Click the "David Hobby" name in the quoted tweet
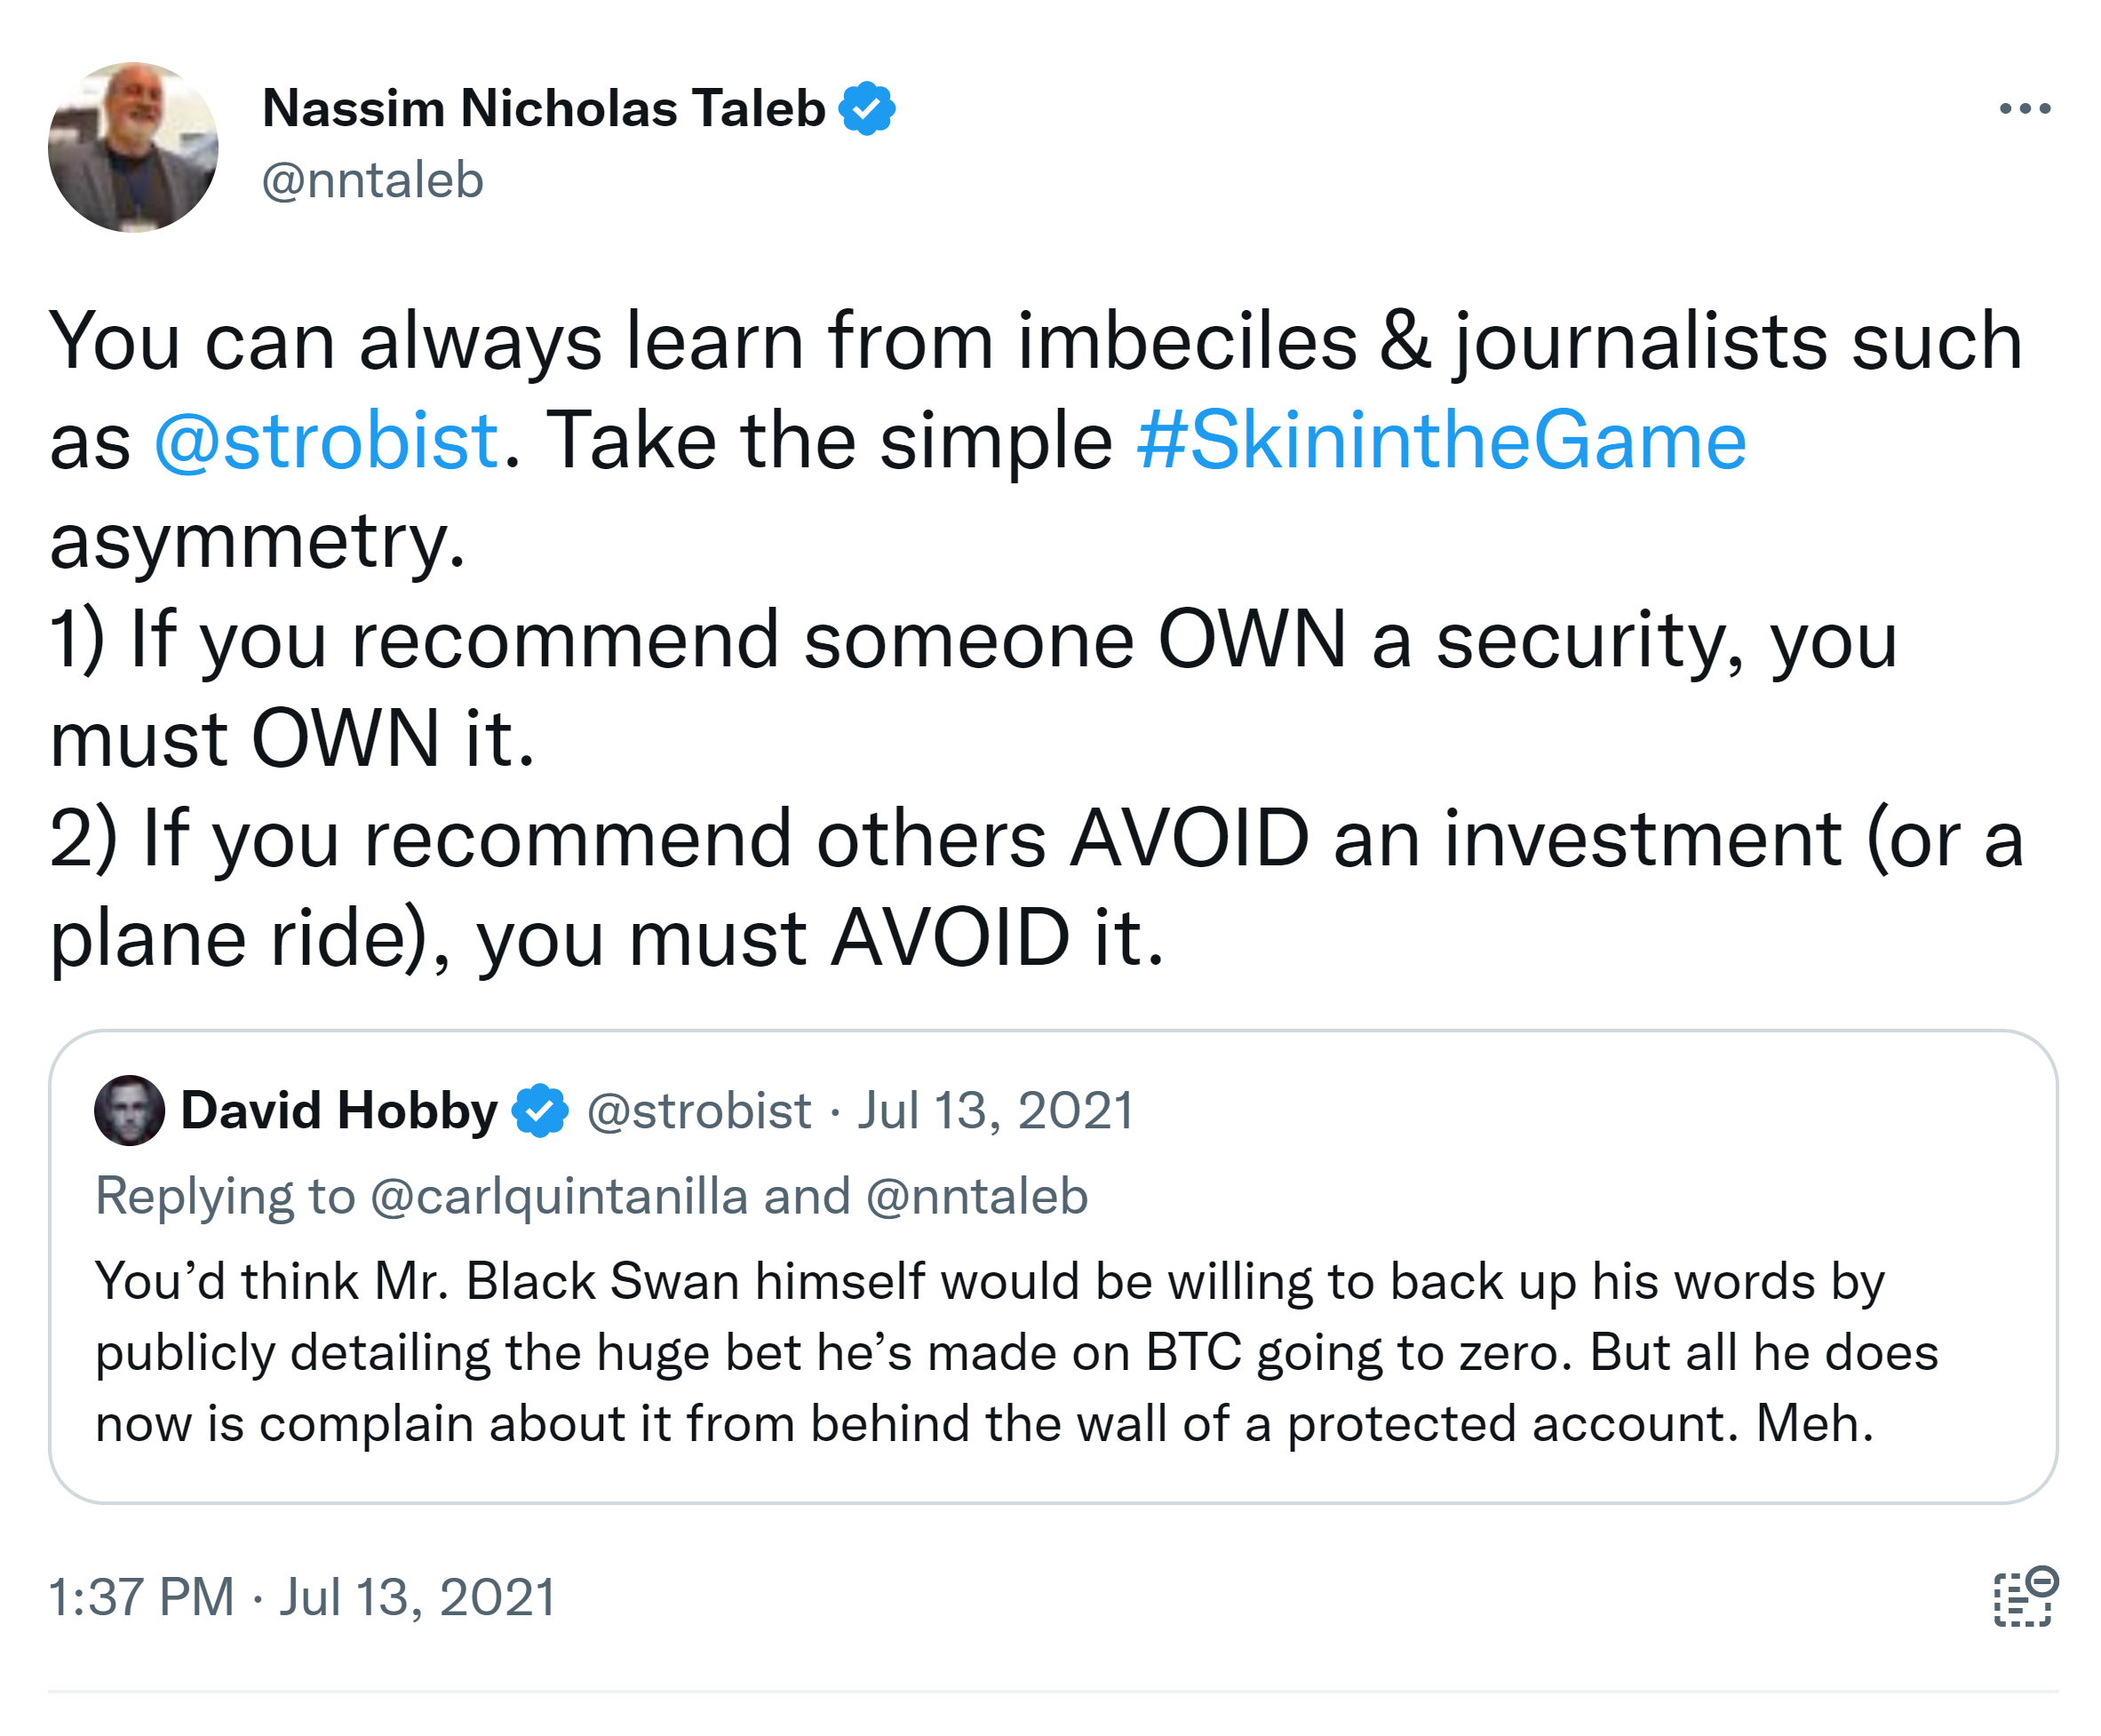Image resolution: width=2101 pixels, height=1736 pixels. click(x=339, y=1110)
